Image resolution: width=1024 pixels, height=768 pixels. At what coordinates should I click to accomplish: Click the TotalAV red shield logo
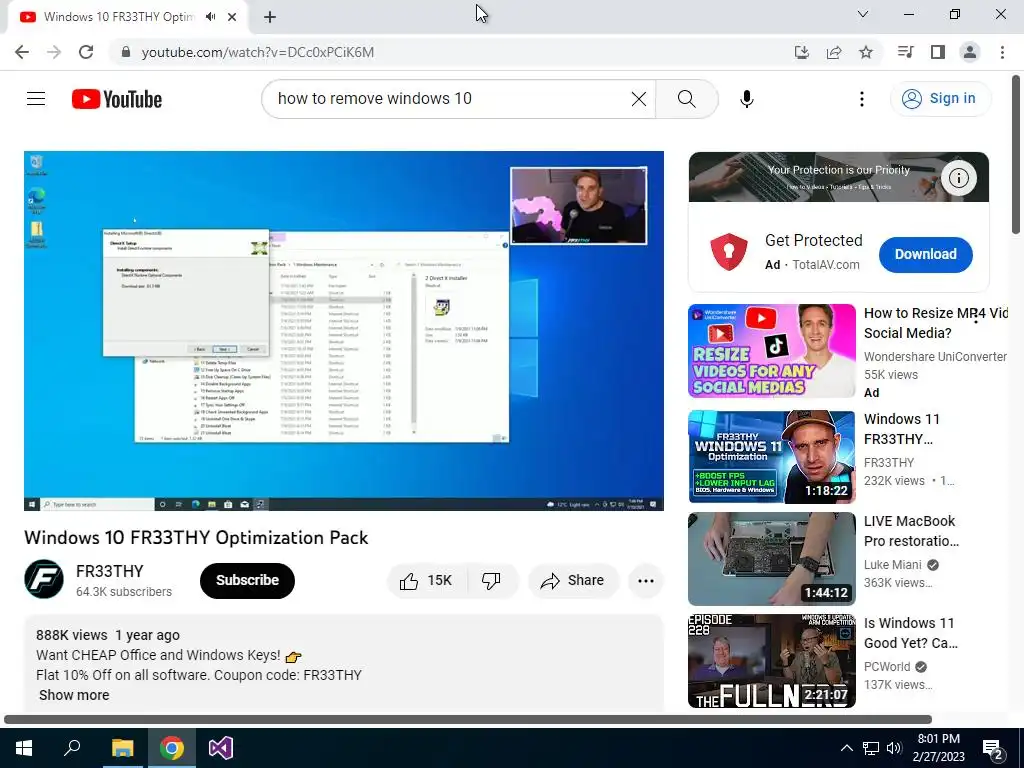(729, 252)
